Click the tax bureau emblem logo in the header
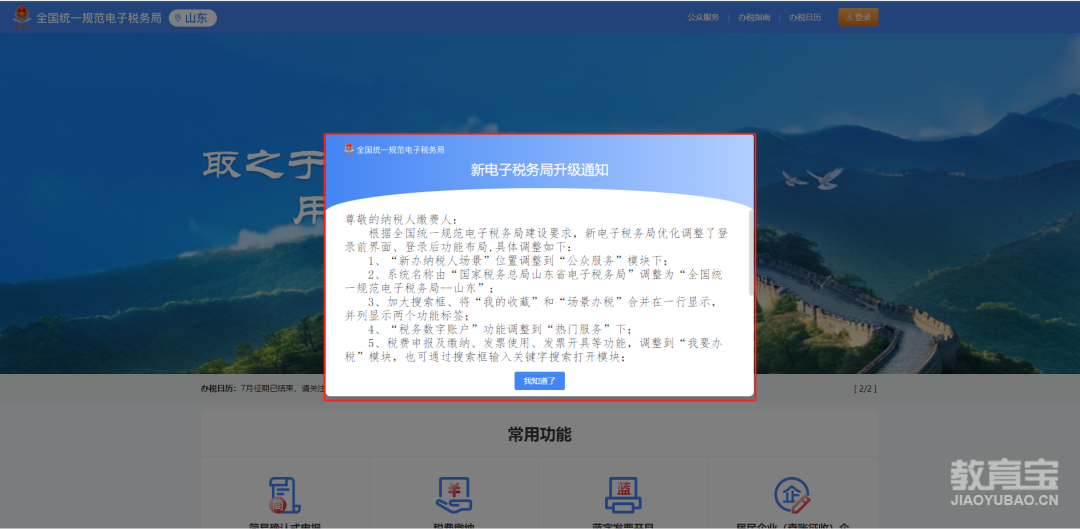Image resolution: width=1080 pixels, height=529 pixels. [22, 18]
